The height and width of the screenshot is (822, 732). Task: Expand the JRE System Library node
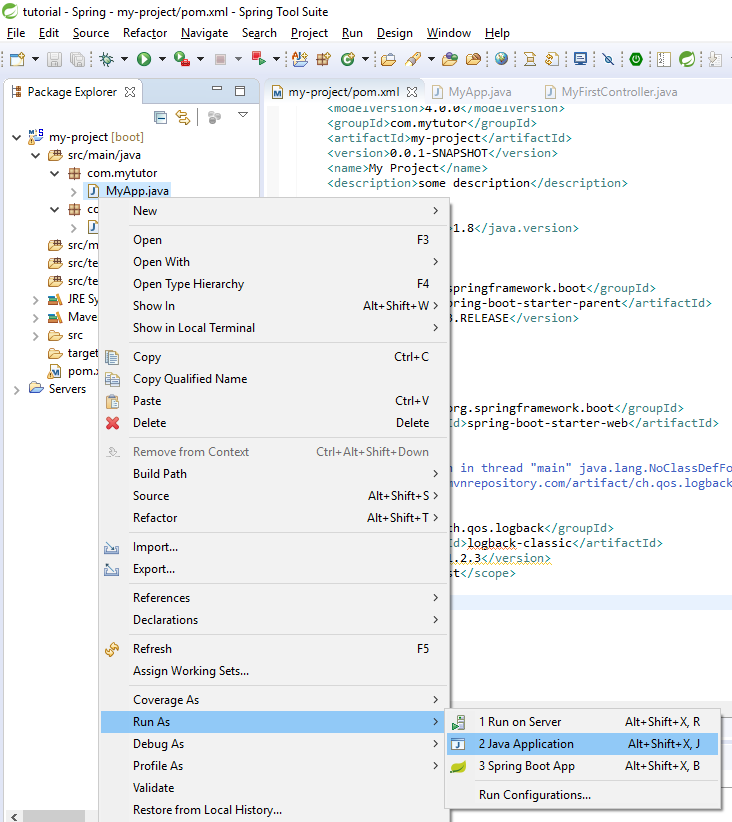36,300
